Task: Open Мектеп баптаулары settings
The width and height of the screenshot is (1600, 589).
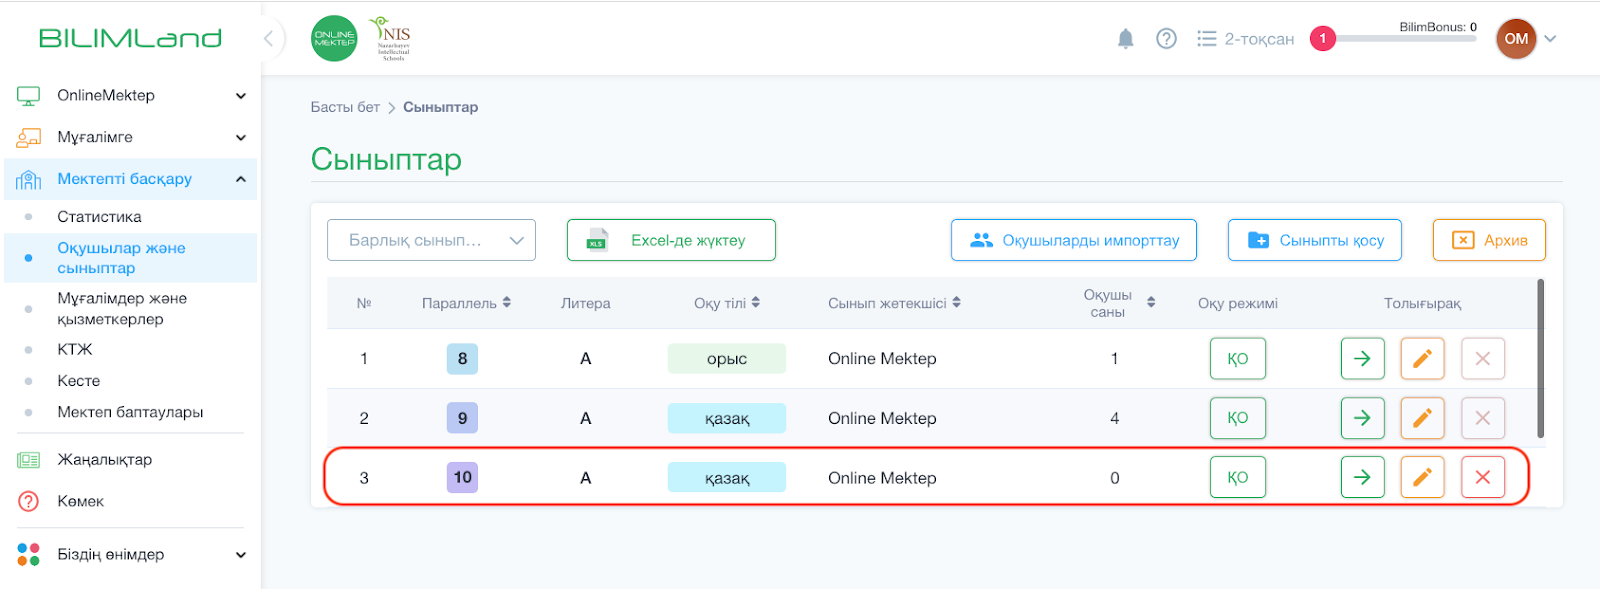Action: point(130,412)
